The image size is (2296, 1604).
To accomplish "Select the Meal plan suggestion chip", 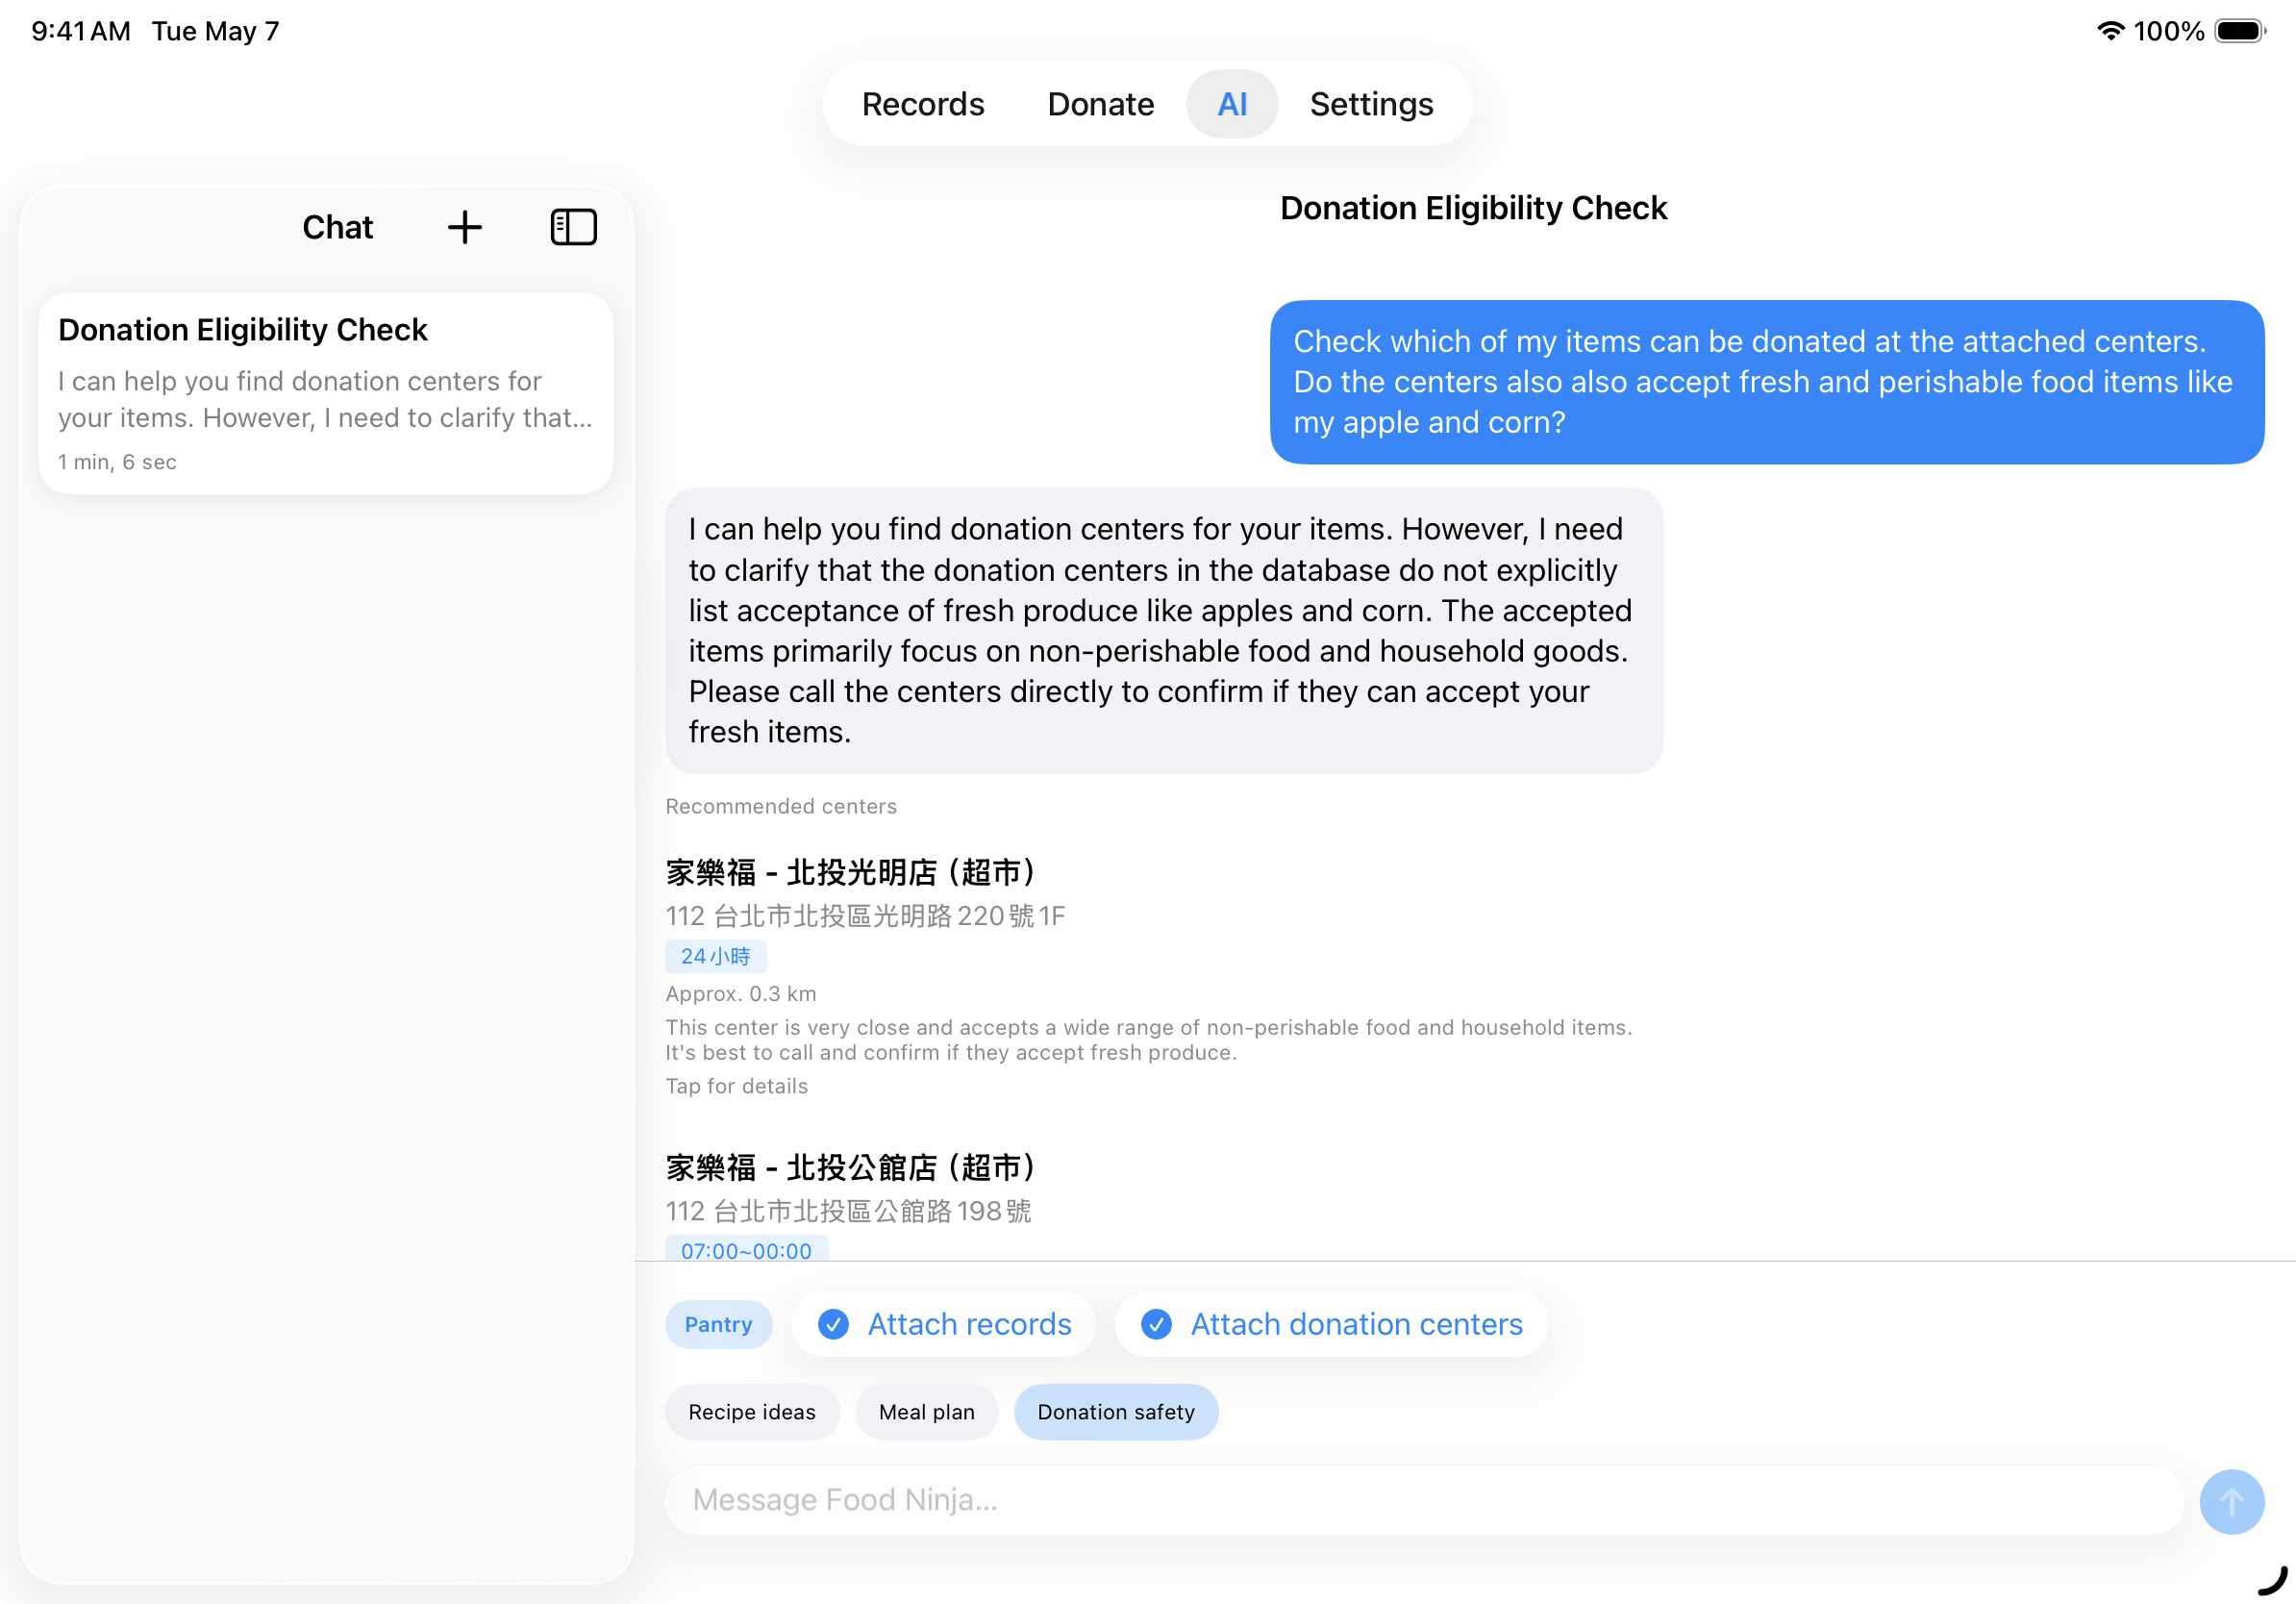I will (926, 1411).
